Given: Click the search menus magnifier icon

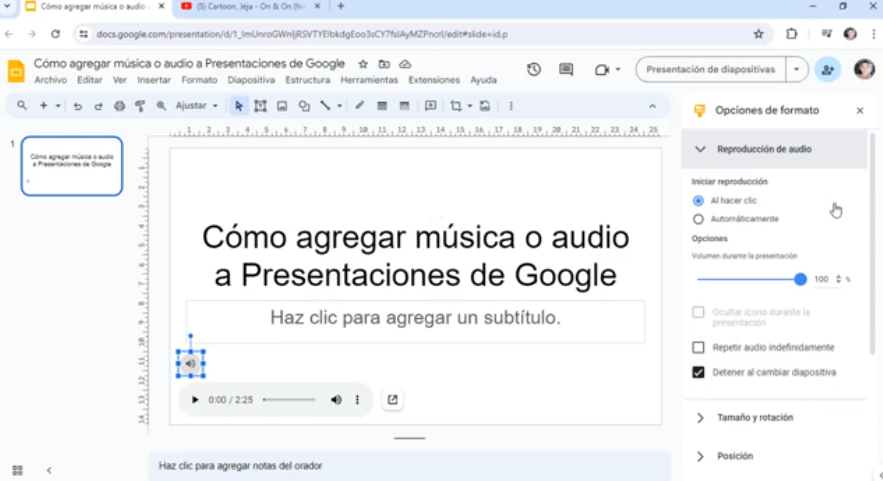Looking at the screenshot, I should pos(21,105).
